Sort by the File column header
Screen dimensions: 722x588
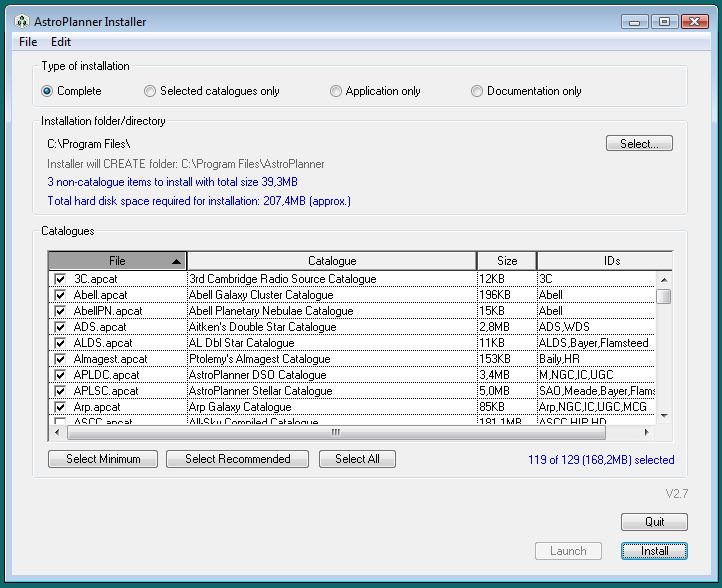(117, 261)
